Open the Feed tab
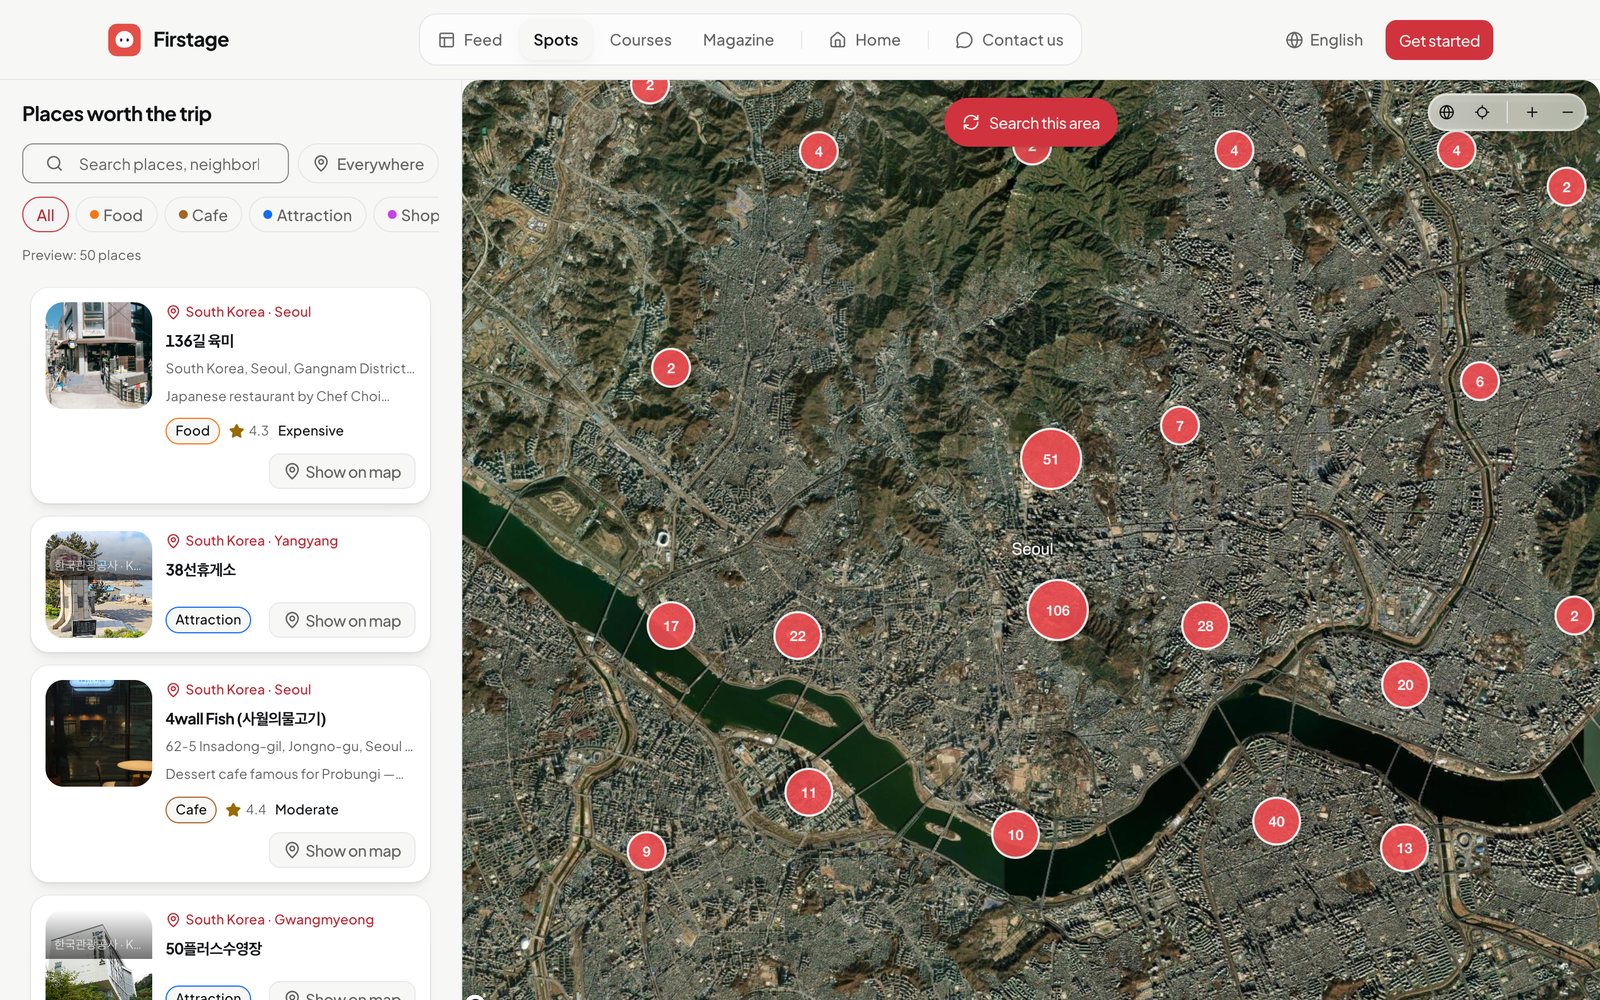1600x1000 pixels. point(470,40)
